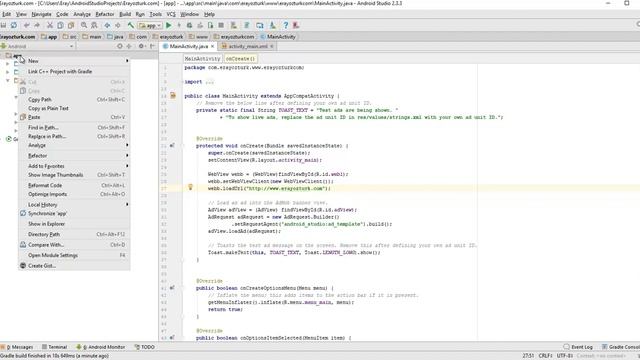Click the Forward navigation arrow icon
This screenshot has height=360, width=640.
[x=118, y=25]
